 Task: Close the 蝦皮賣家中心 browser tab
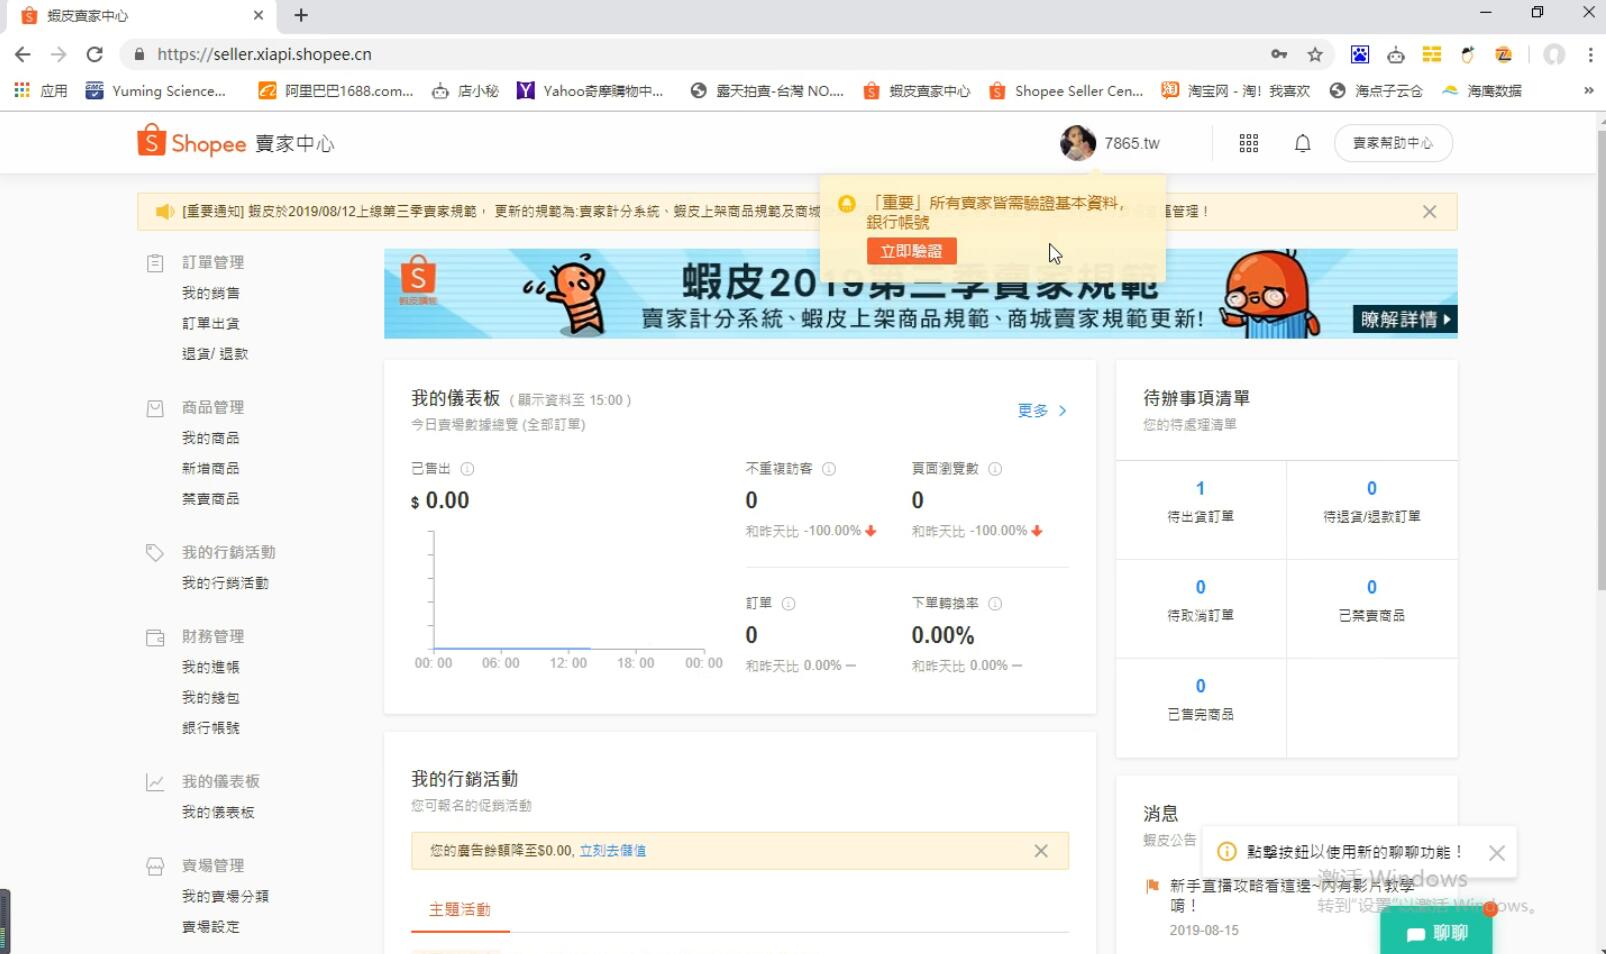point(258,15)
